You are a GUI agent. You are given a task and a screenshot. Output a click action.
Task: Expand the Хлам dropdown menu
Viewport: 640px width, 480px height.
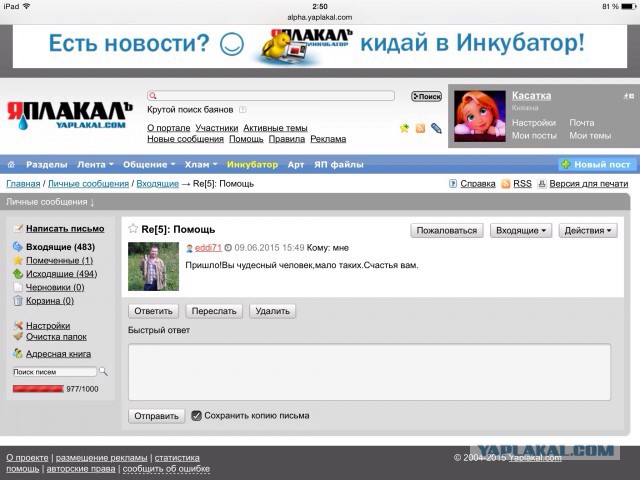point(201,164)
